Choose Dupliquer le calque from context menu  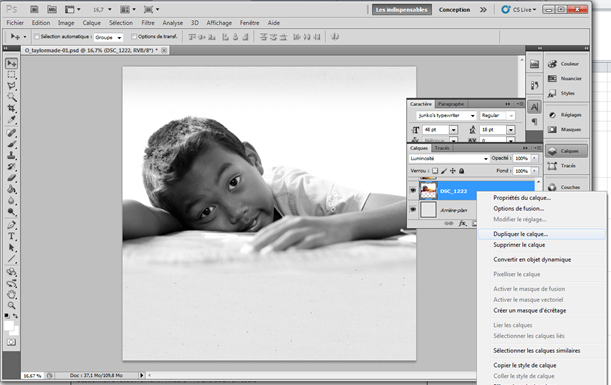[x=542, y=234]
